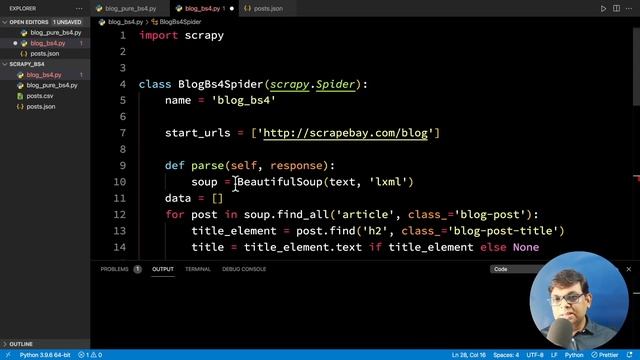This screenshot has height=360, width=640.
Task: Click the webcam presenter thumbnail
Action: point(579,300)
